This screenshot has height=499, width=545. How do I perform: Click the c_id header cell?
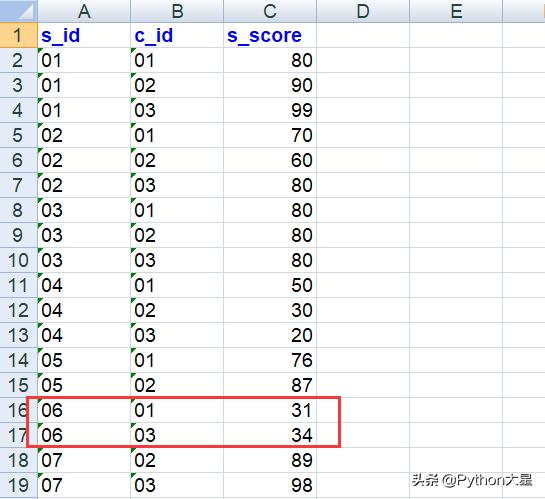(x=177, y=35)
